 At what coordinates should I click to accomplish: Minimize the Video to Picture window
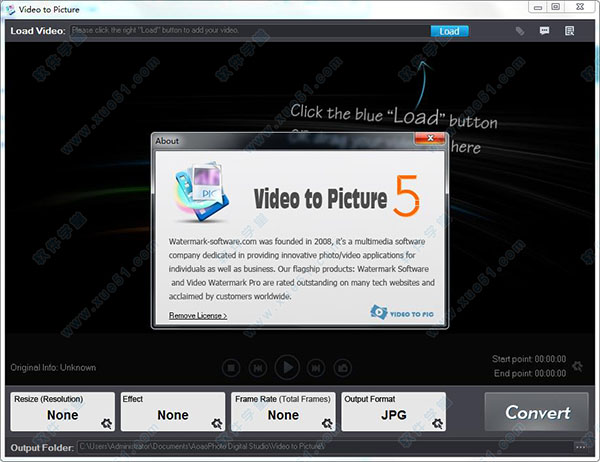pos(538,7)
